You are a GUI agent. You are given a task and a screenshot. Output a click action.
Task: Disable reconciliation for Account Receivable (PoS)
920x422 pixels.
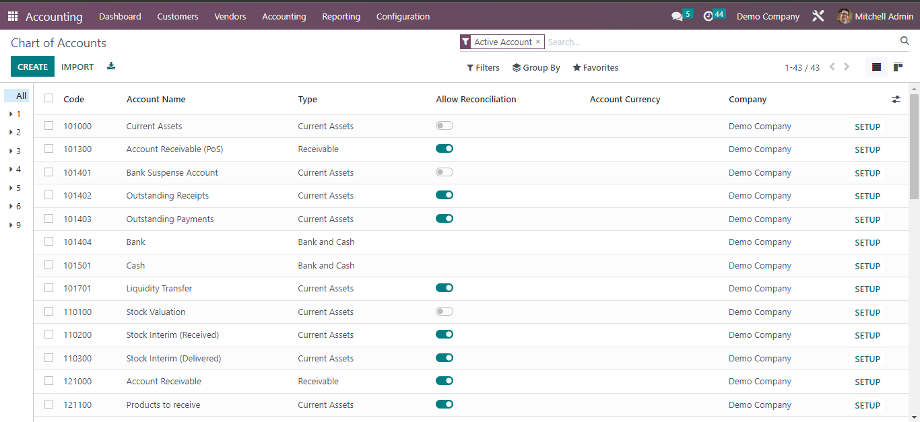pos(445,149)
